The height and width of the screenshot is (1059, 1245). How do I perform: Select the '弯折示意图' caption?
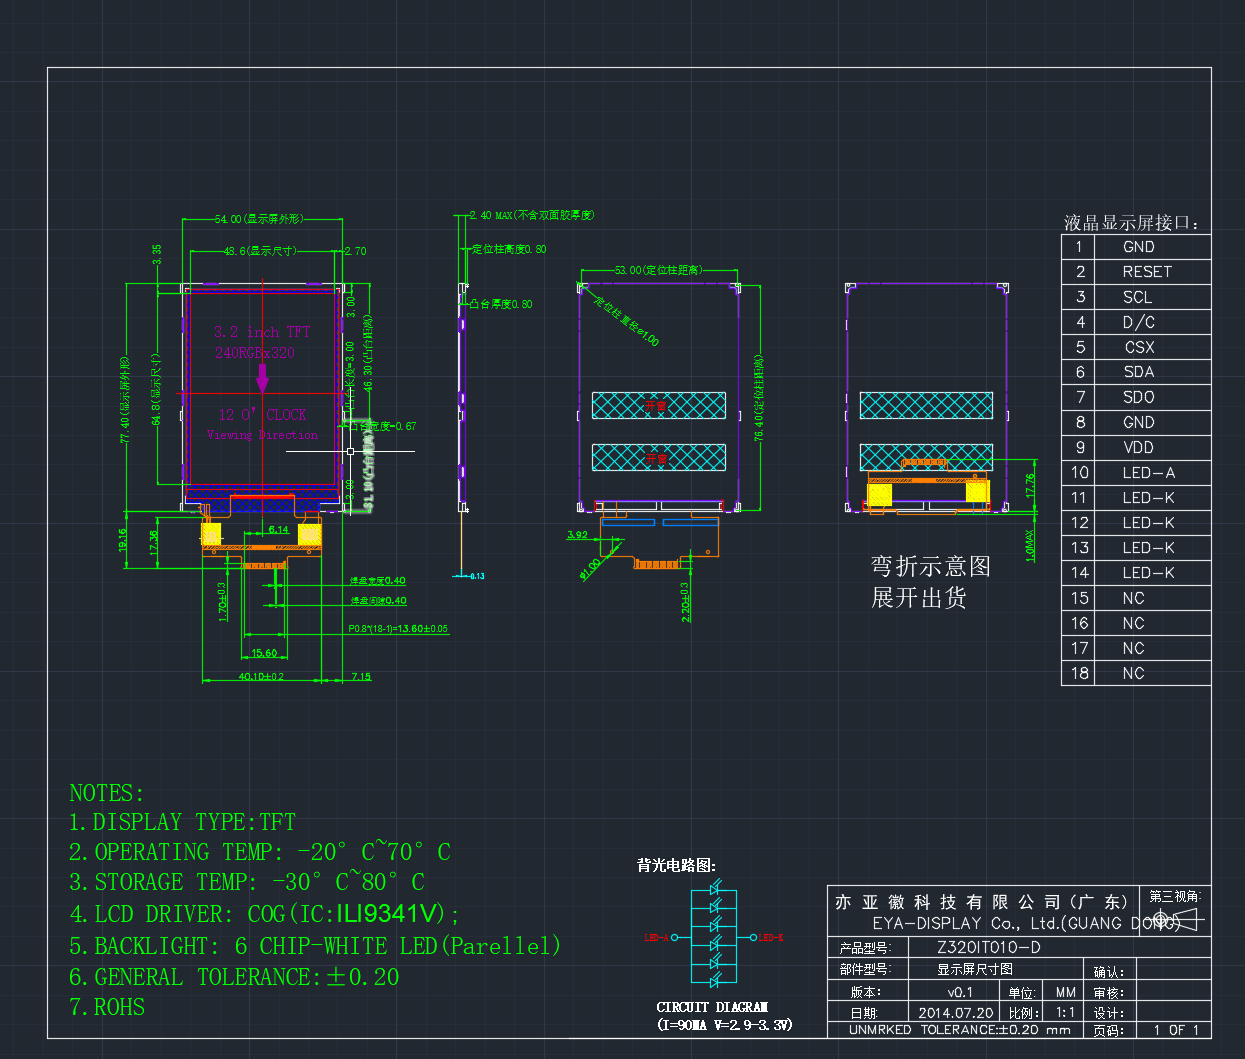[930, 566]
